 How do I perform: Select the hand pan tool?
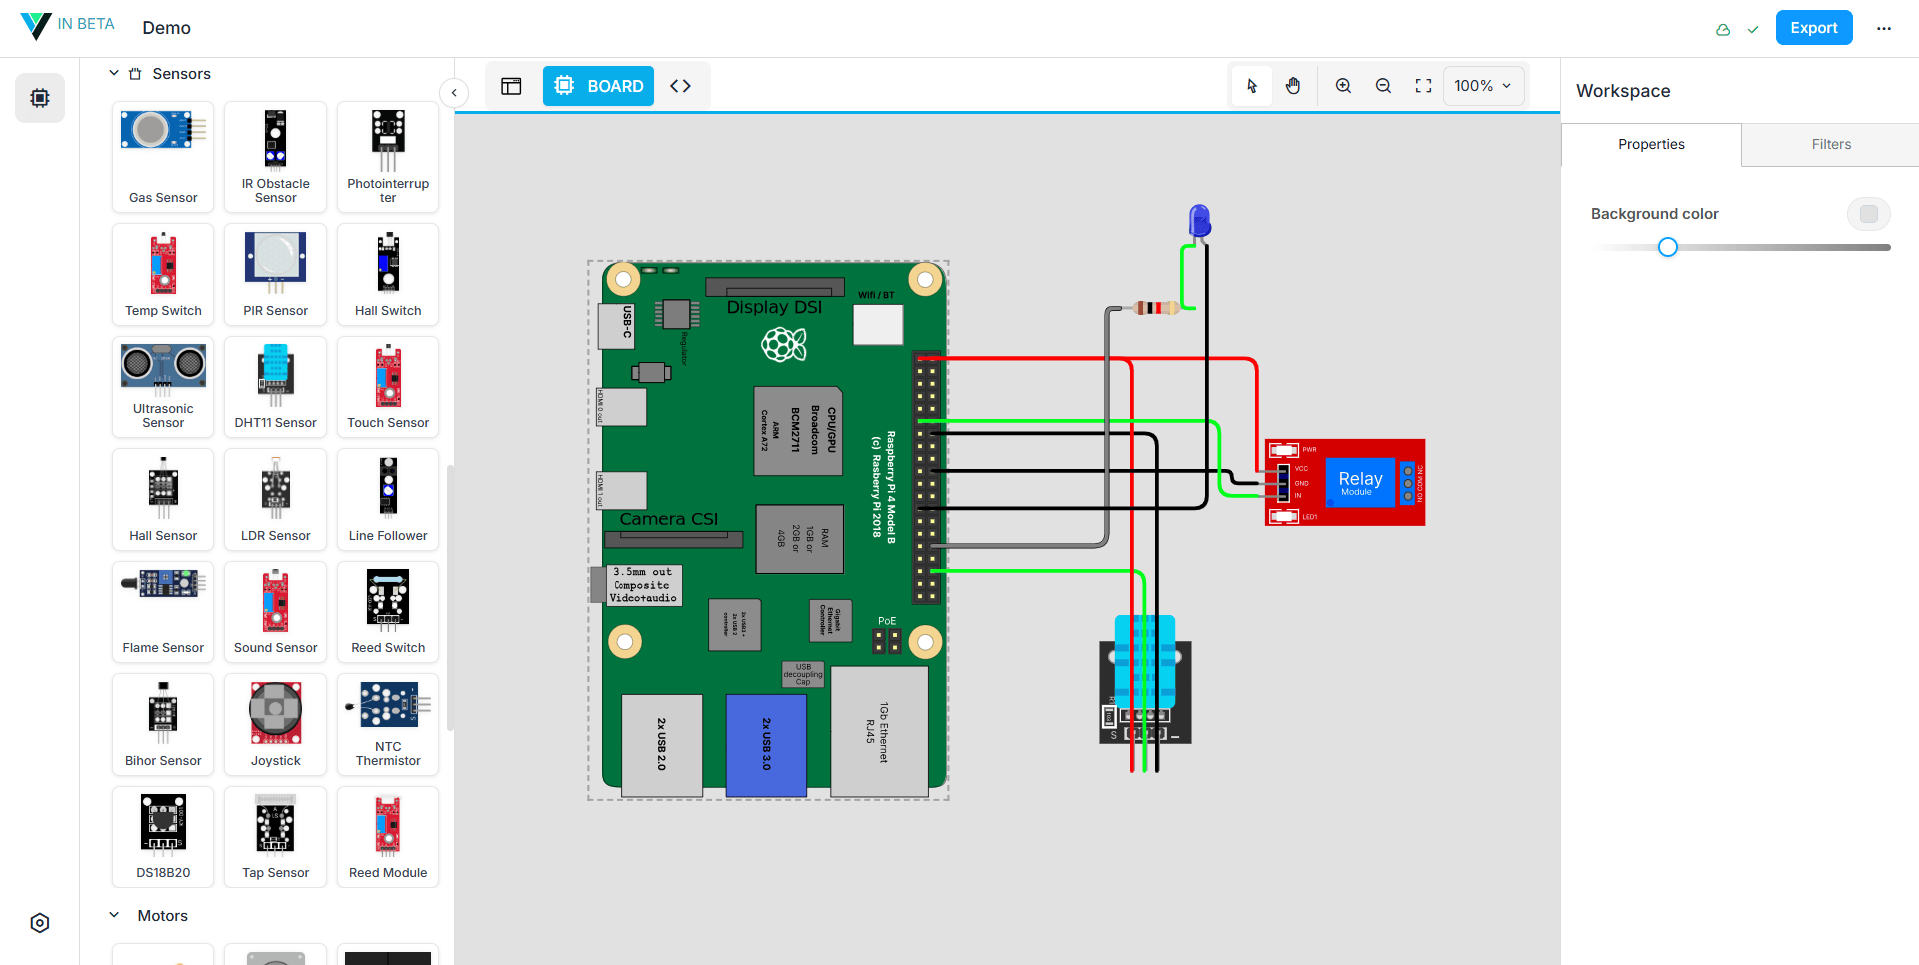point(1293,86)
